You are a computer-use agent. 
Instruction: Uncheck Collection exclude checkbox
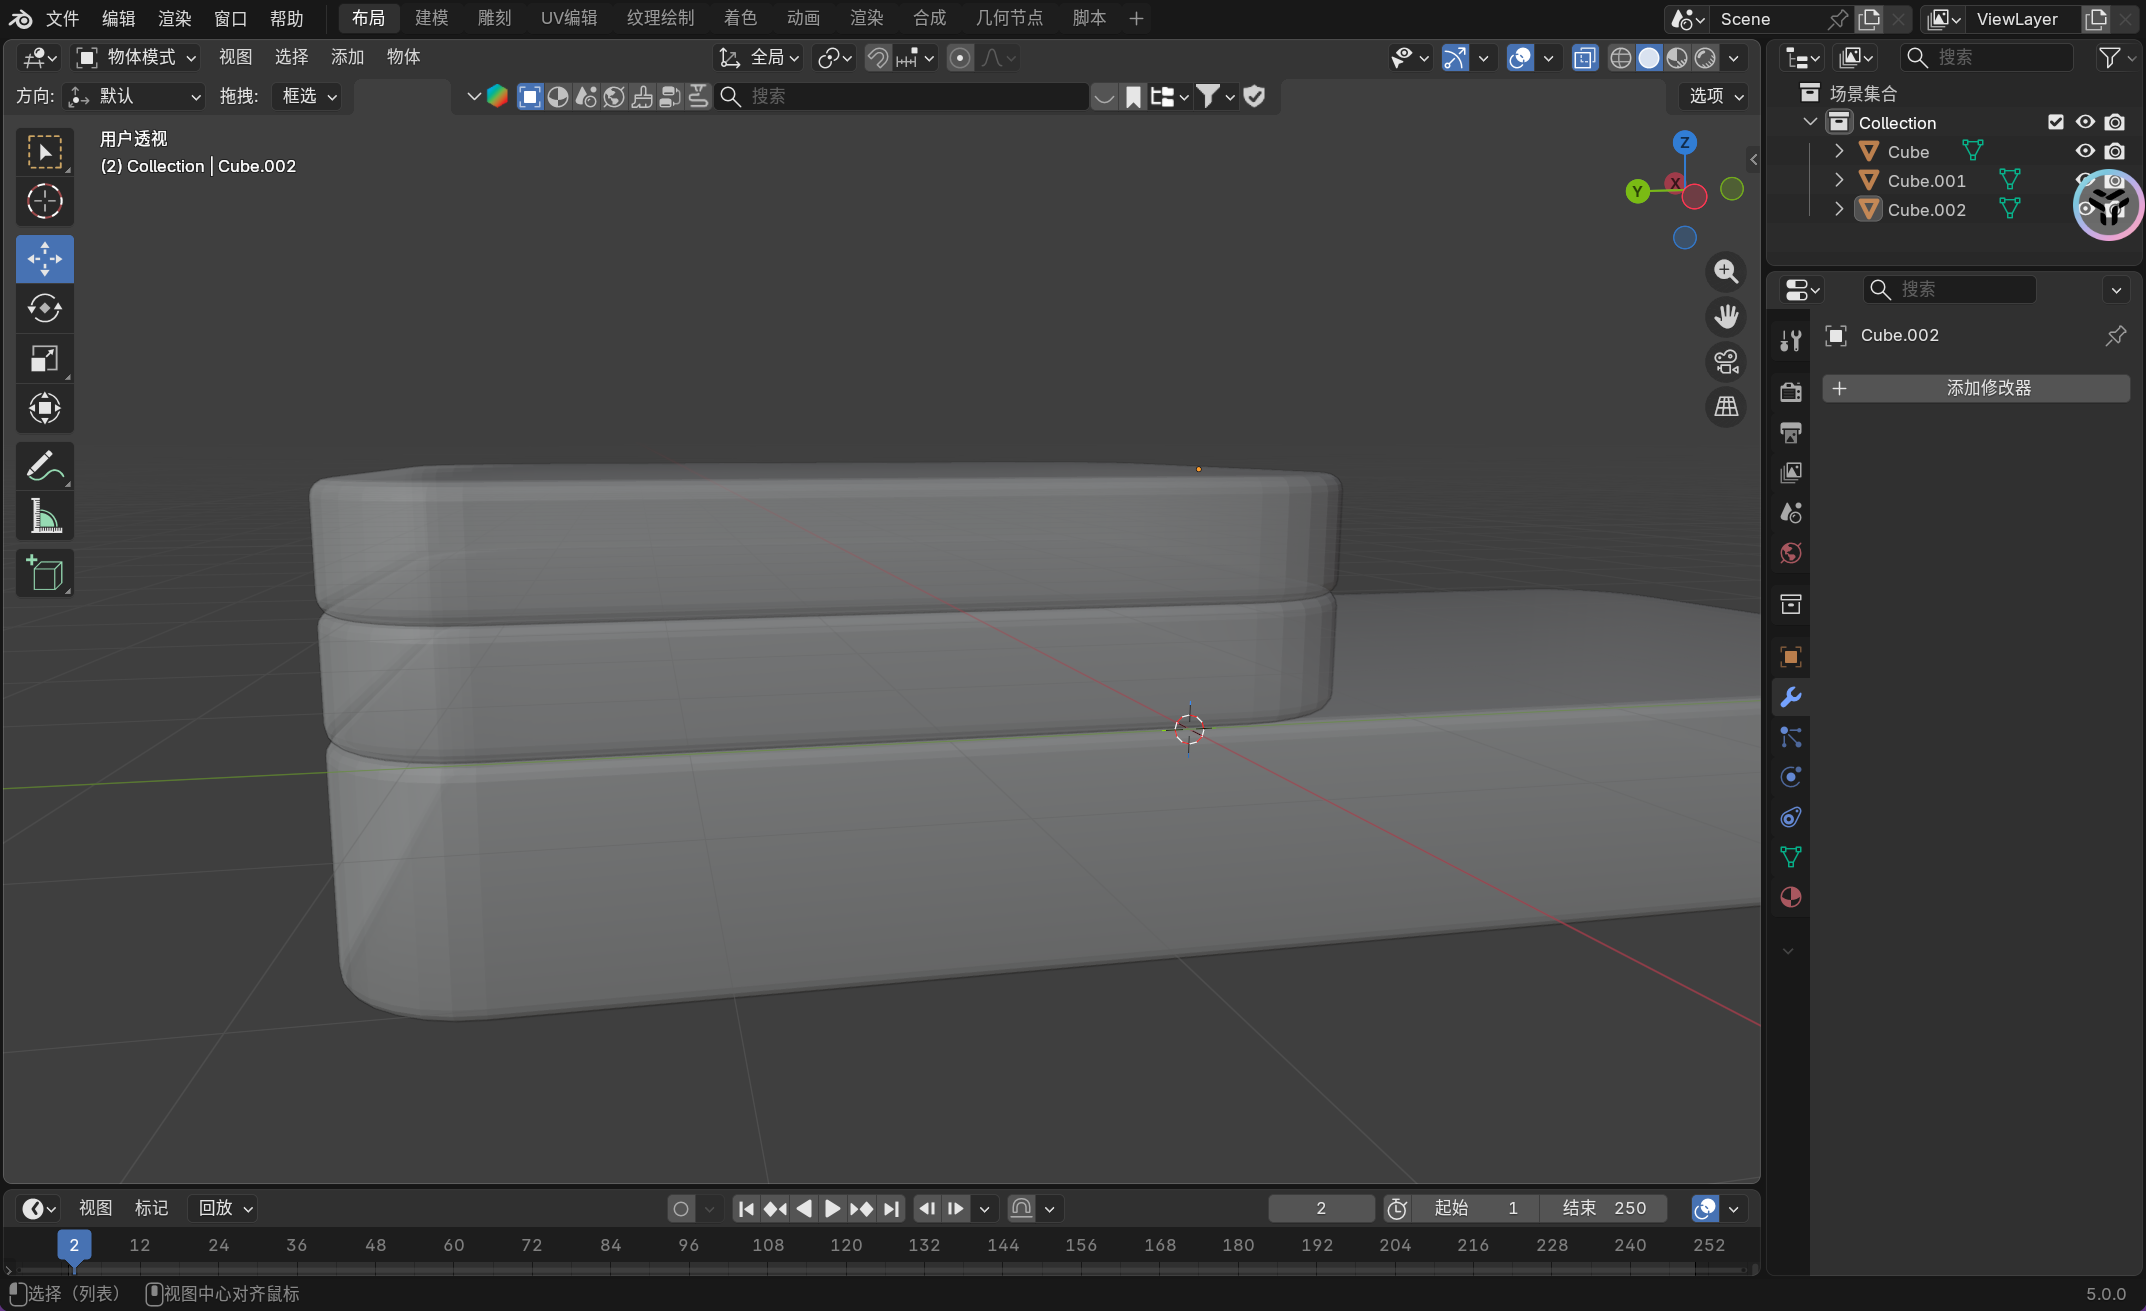[x=2056, y=122]
